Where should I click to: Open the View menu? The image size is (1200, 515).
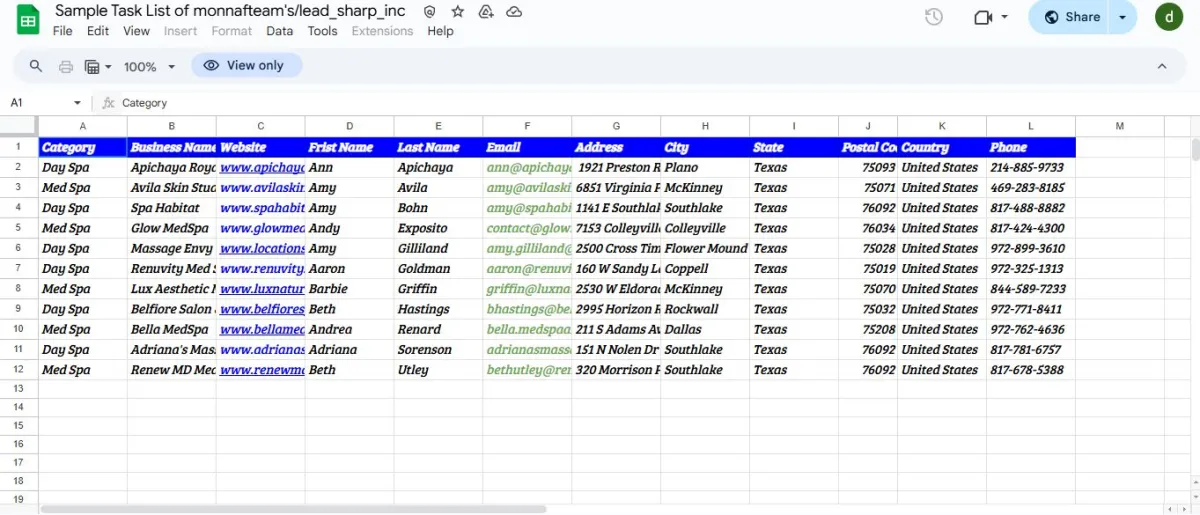coord(136,31)
